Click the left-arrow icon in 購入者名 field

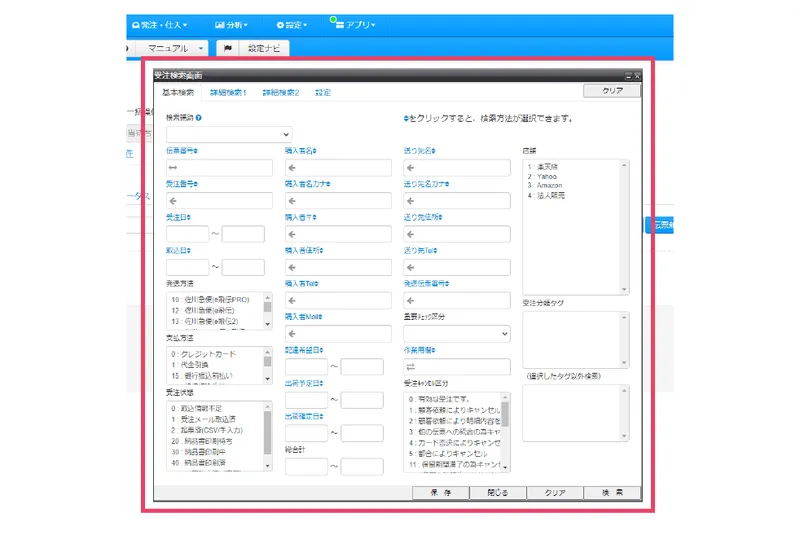point(292,167)
